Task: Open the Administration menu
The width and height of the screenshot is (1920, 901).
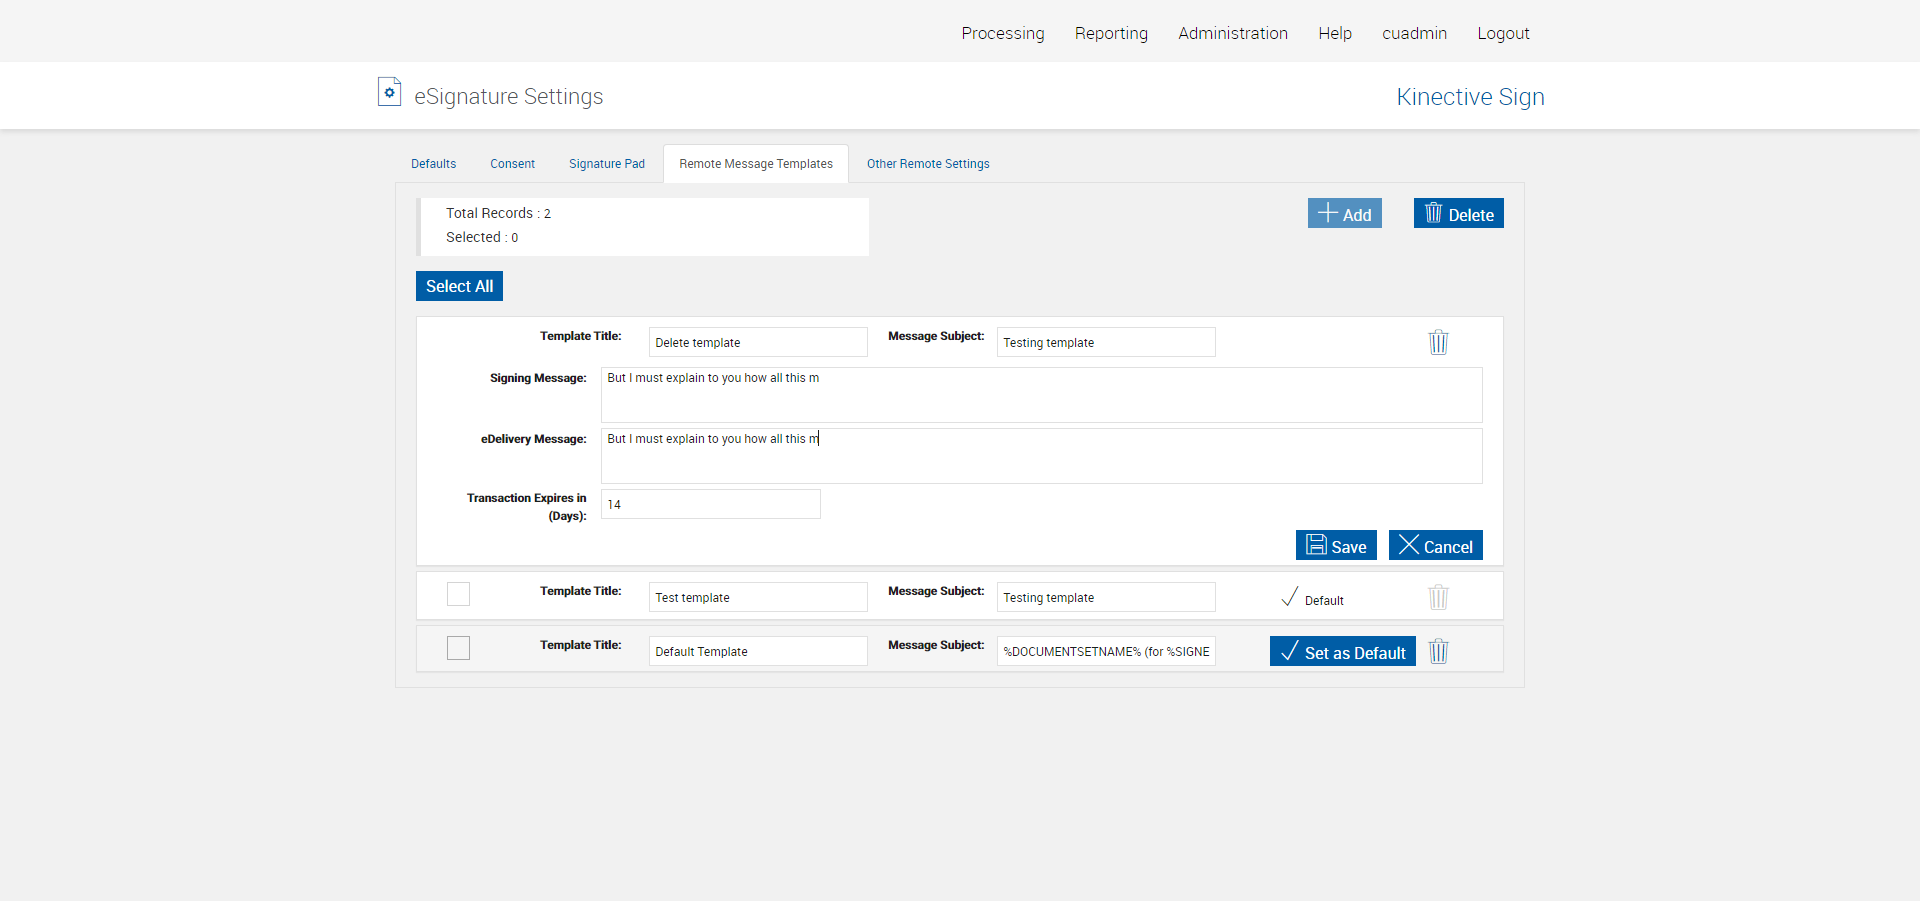Action: click(1232, 33)
